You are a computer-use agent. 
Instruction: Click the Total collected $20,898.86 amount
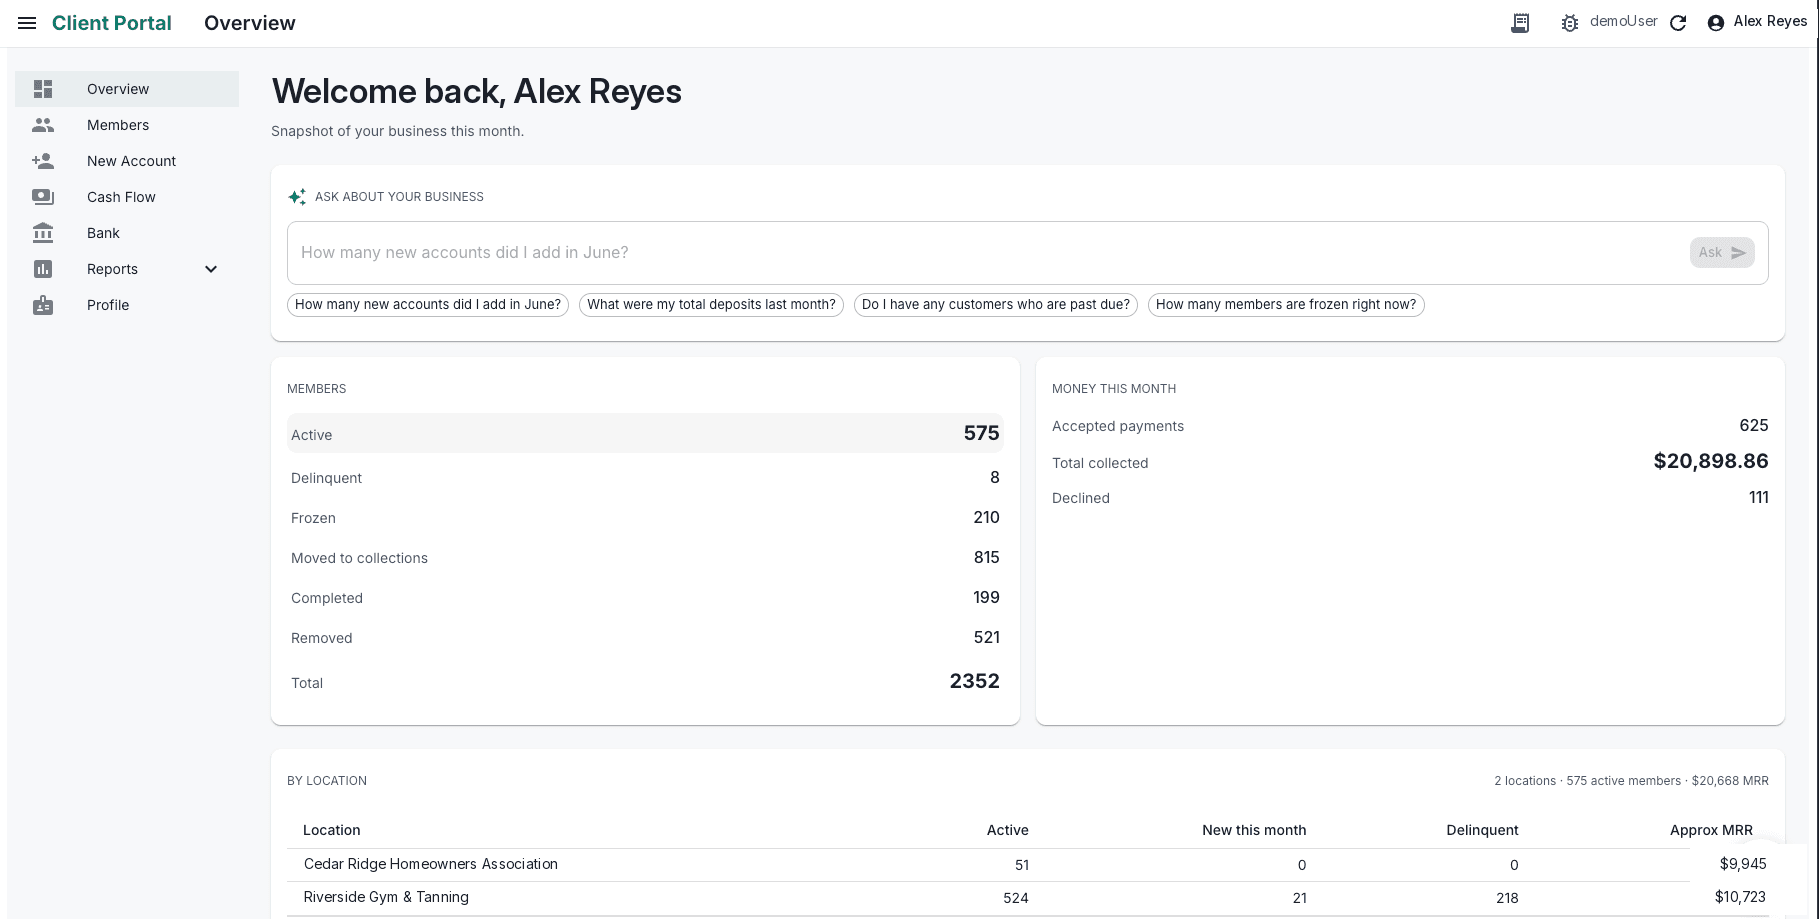(1711, 461)
